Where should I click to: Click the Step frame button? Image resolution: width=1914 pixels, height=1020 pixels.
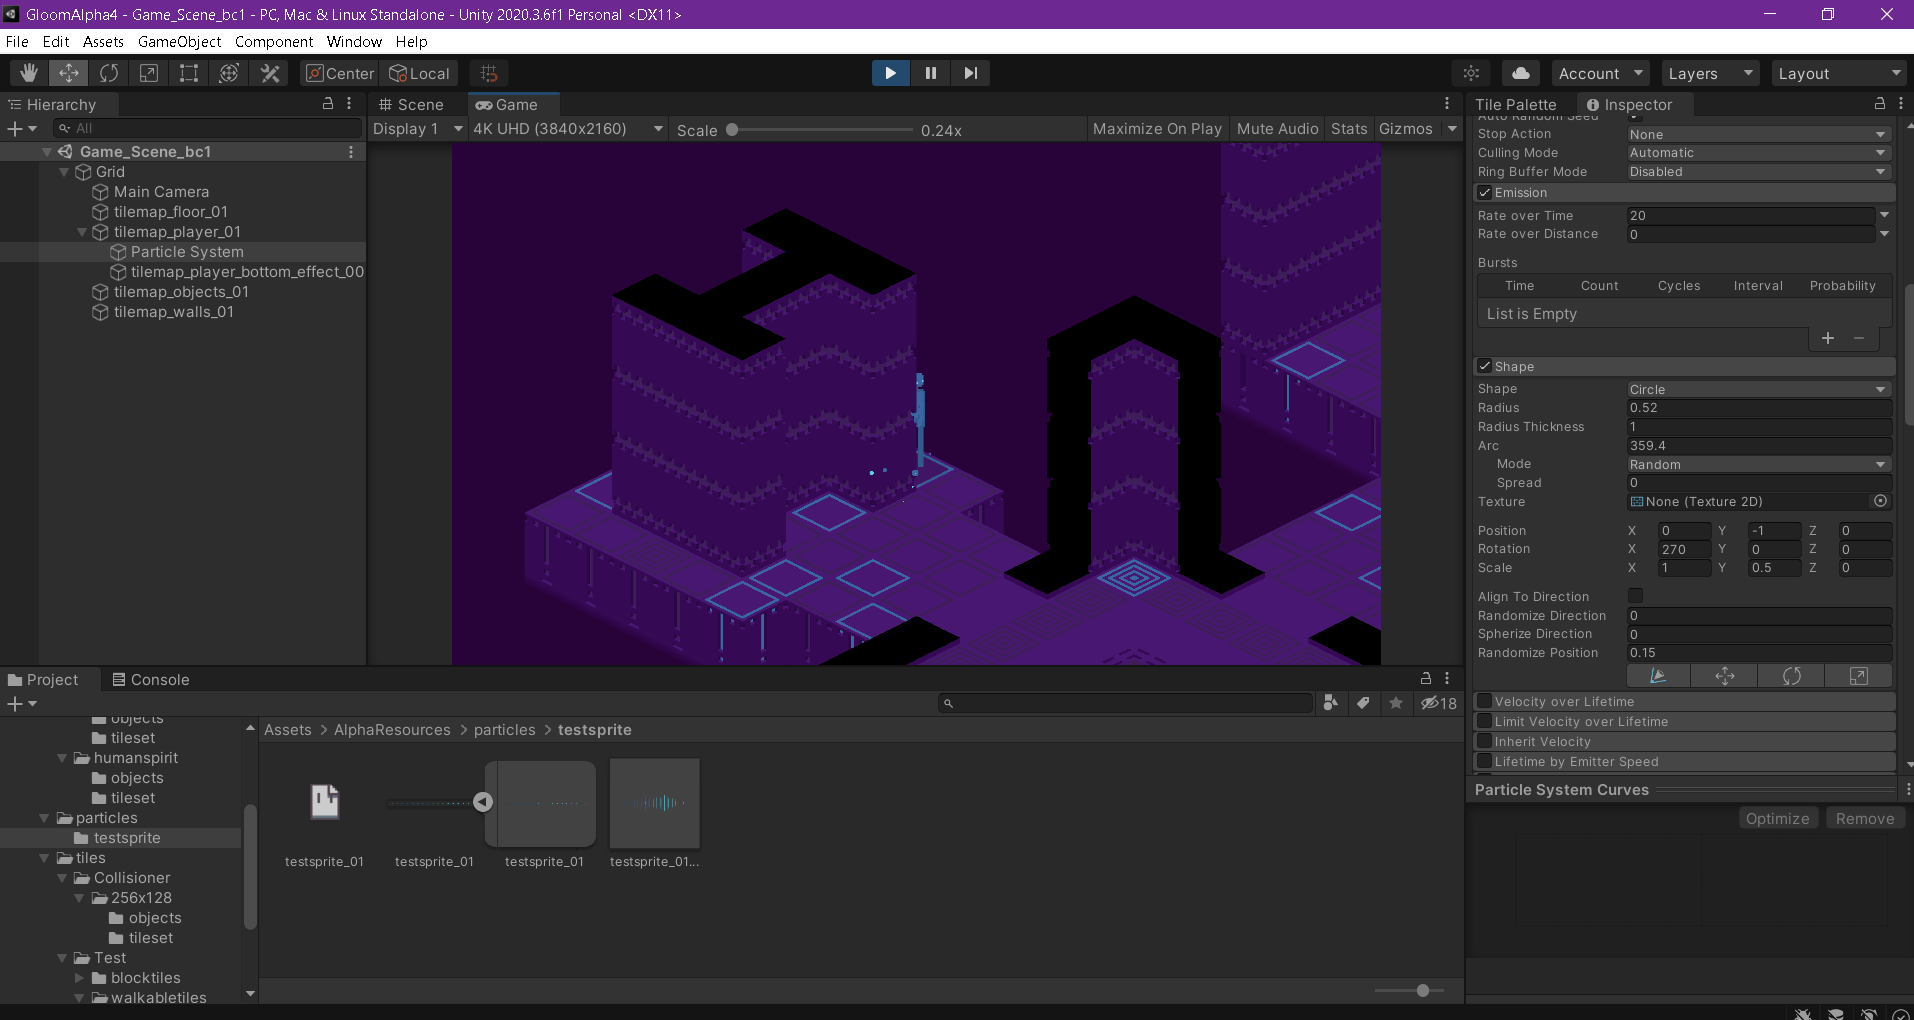(x=970, y=73)
